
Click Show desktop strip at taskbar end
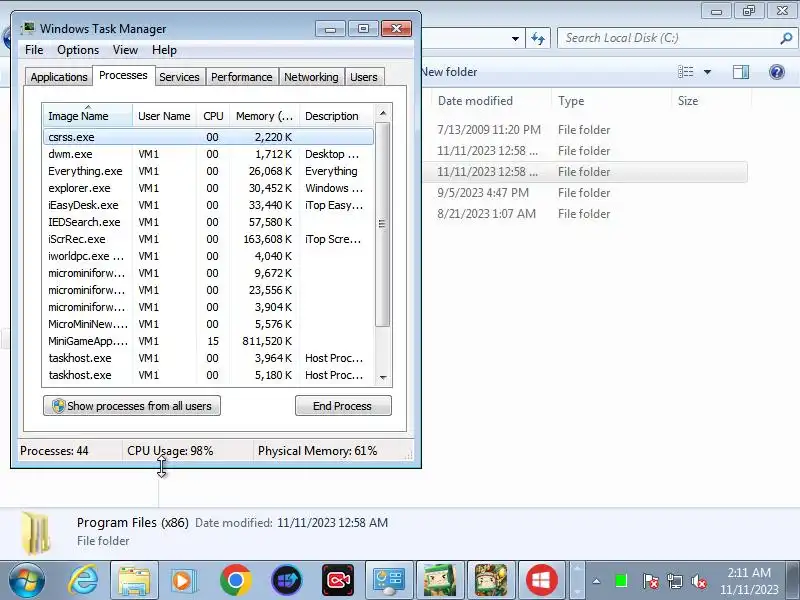(793, 580)
